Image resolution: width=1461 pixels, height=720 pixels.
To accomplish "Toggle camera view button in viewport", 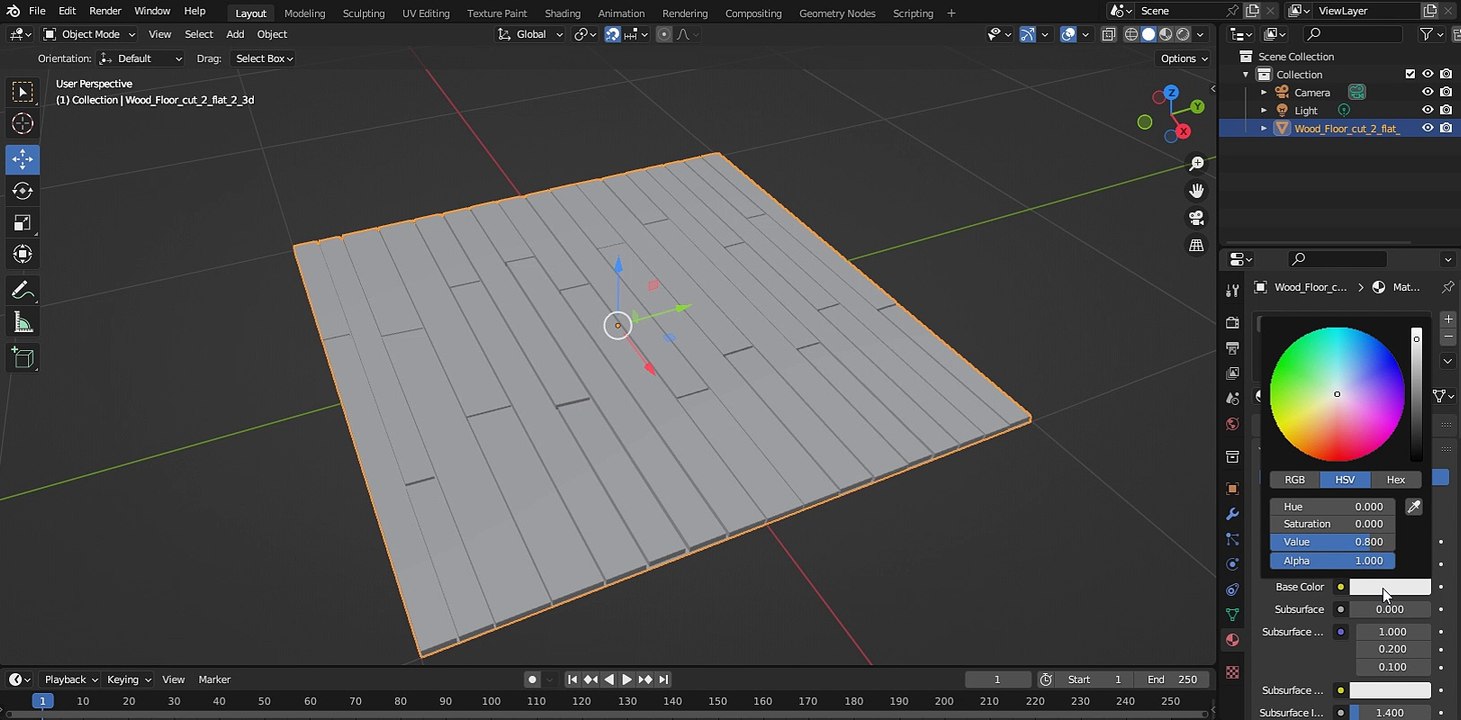I will 1196,218.
